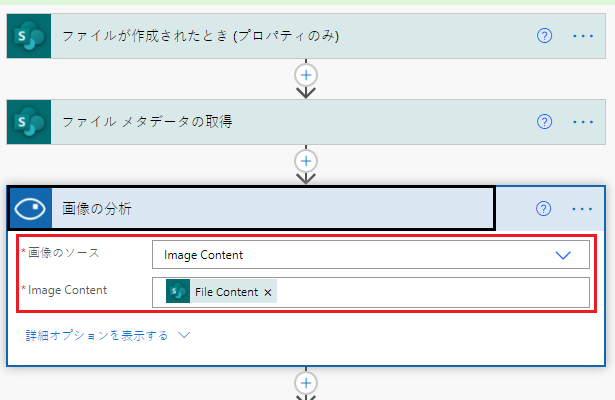Click chevron beside 詳細オプションを表示する
Image resolution: width=615 pixels, height=400 pixels.
pyautogui.click(x=184, y=335)
